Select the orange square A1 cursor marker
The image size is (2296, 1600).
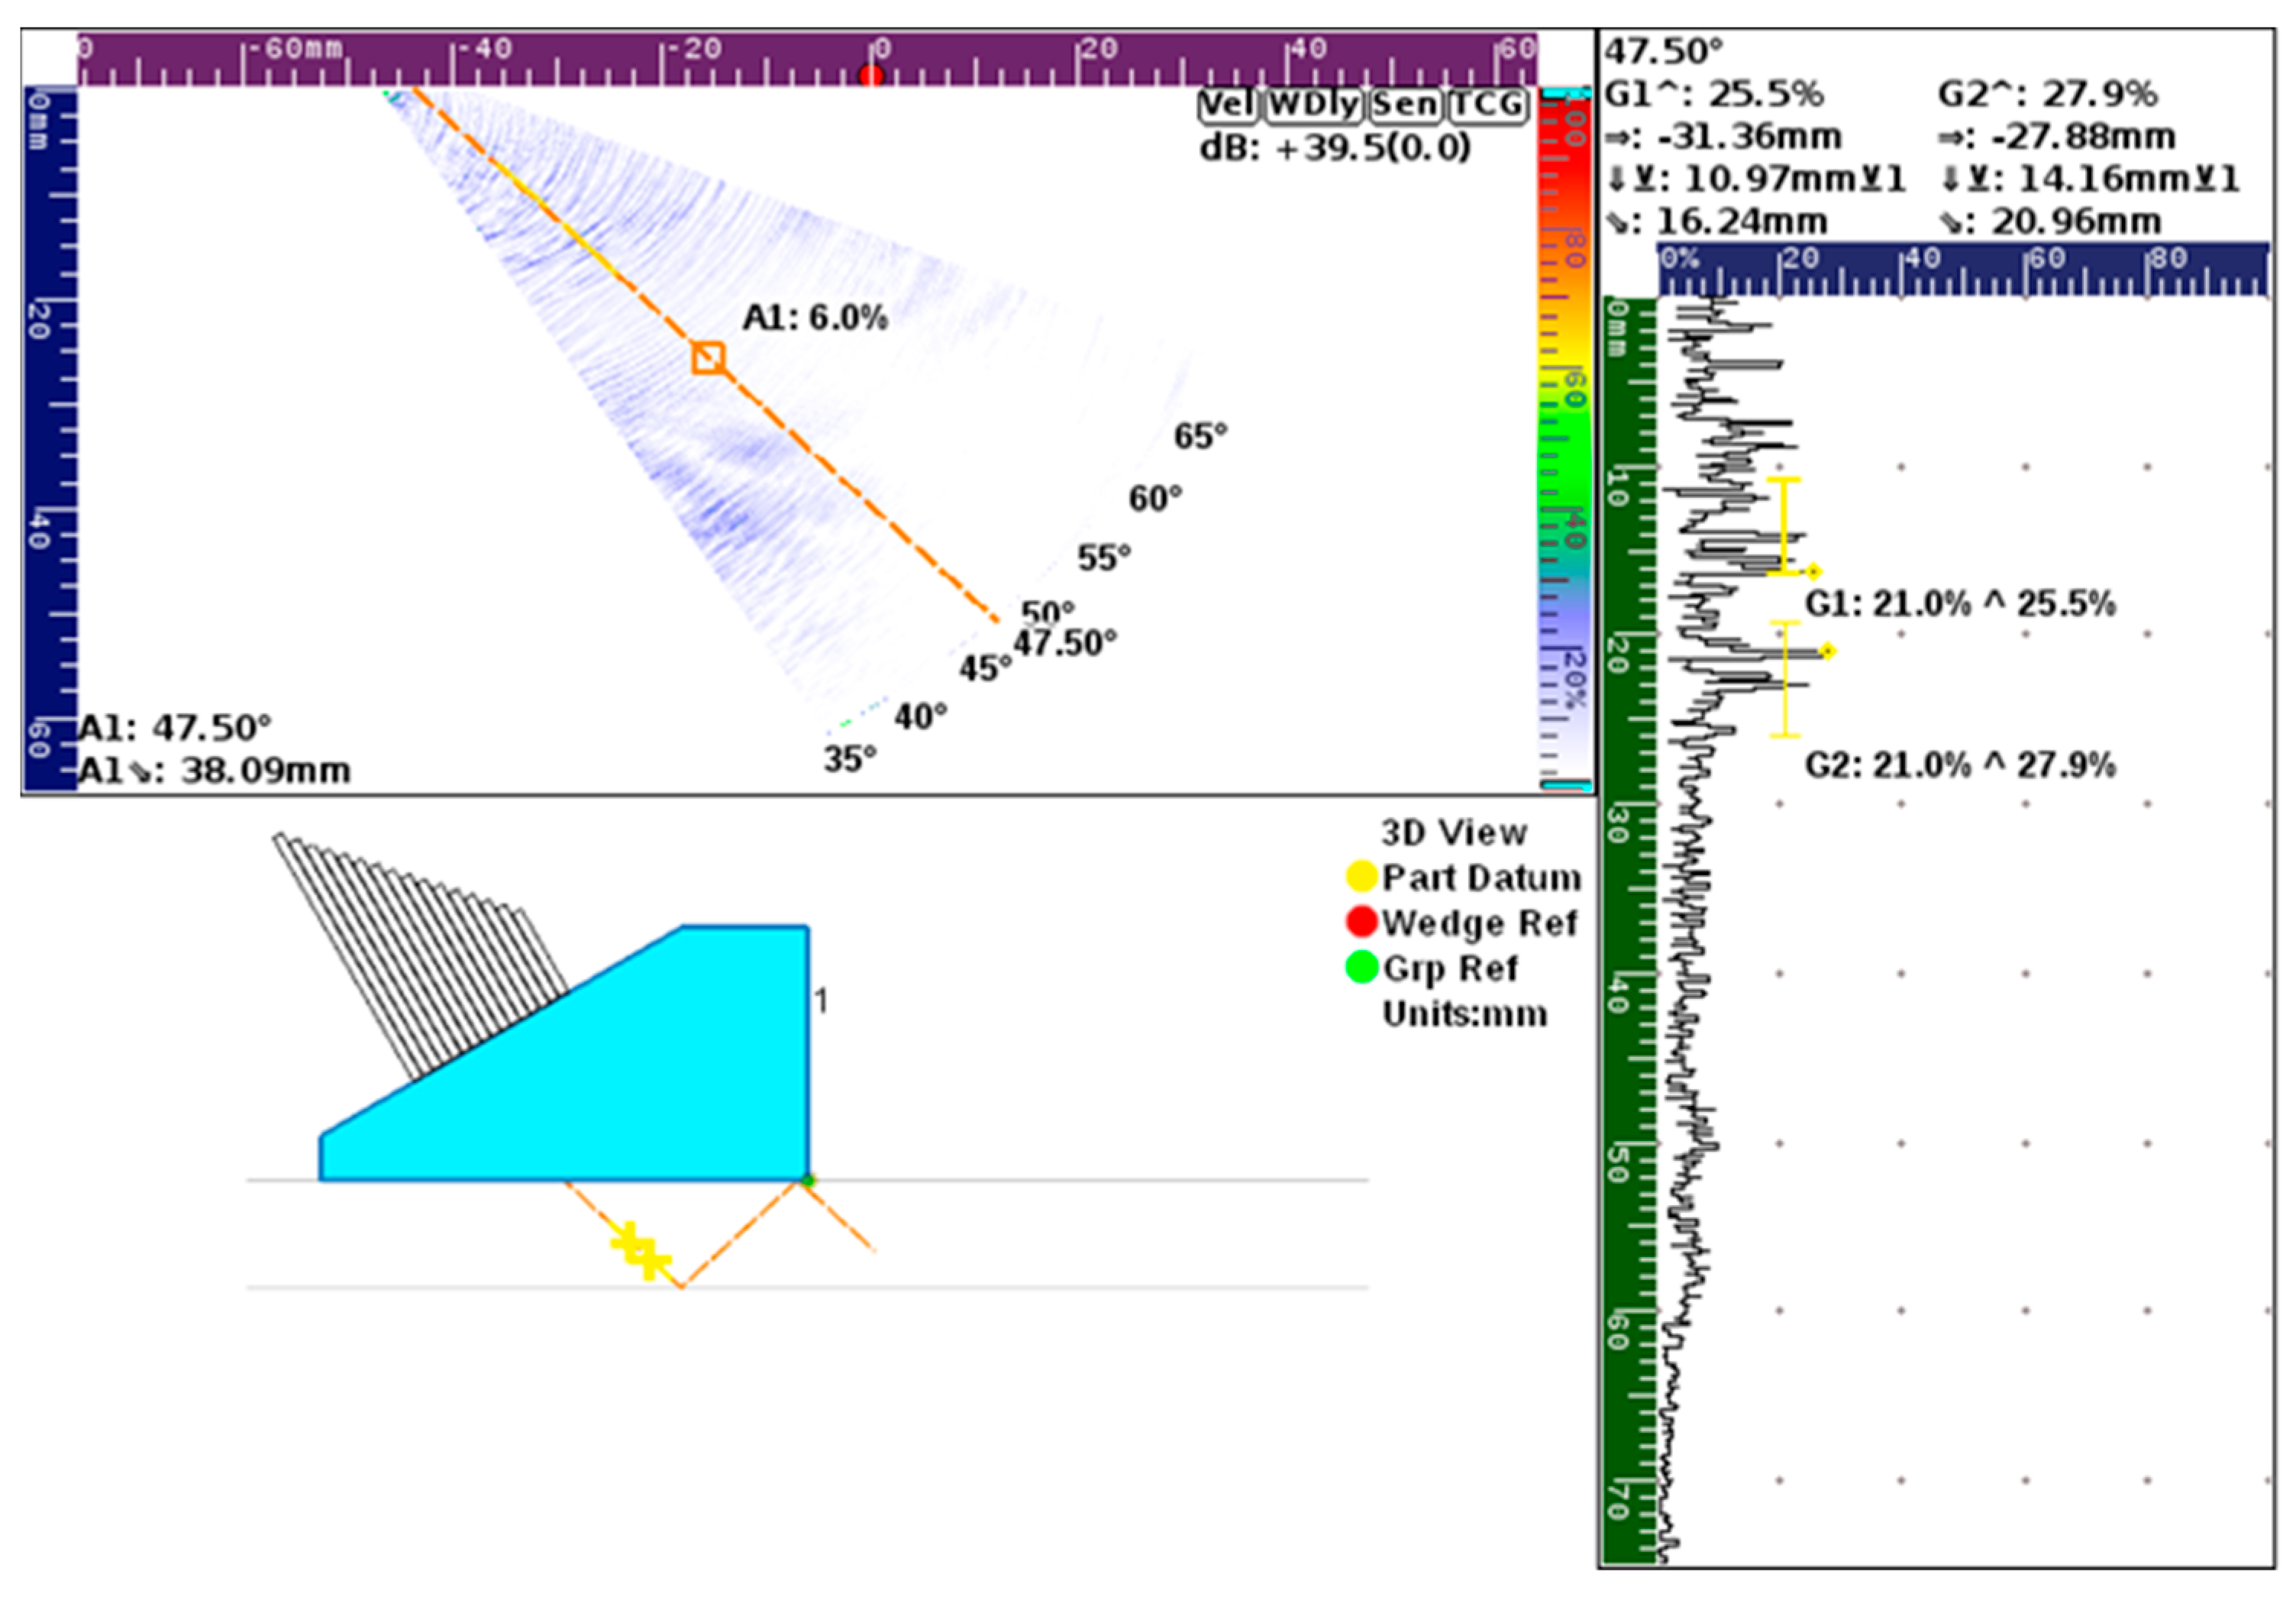point(708,358)
